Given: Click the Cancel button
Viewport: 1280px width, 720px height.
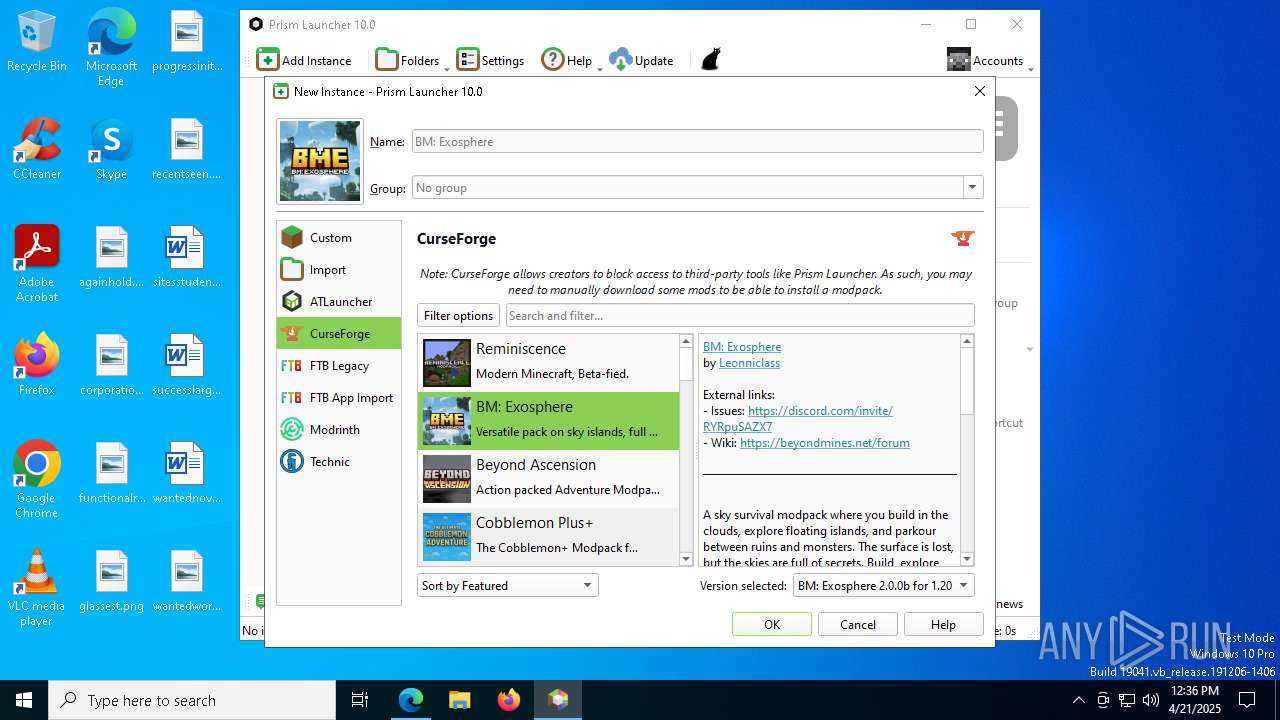Looking at the screenshot, I should [x=858, y=625].
